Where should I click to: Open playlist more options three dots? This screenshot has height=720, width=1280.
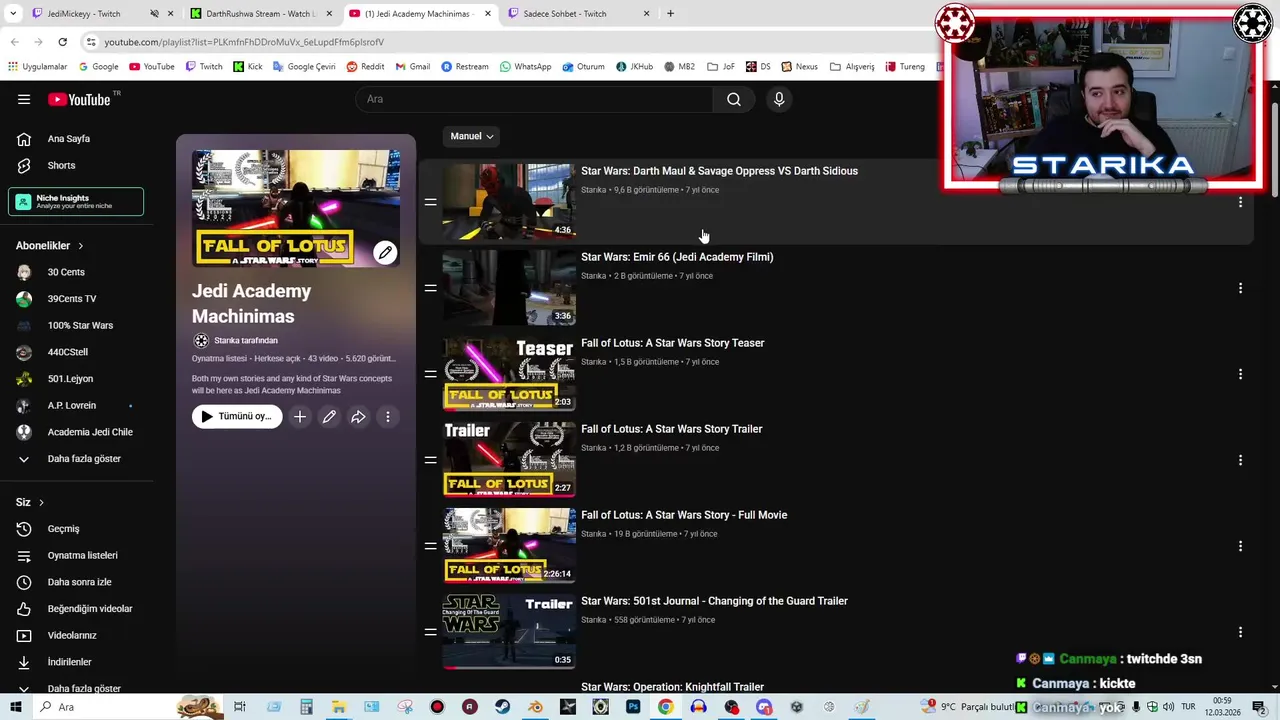388,417
